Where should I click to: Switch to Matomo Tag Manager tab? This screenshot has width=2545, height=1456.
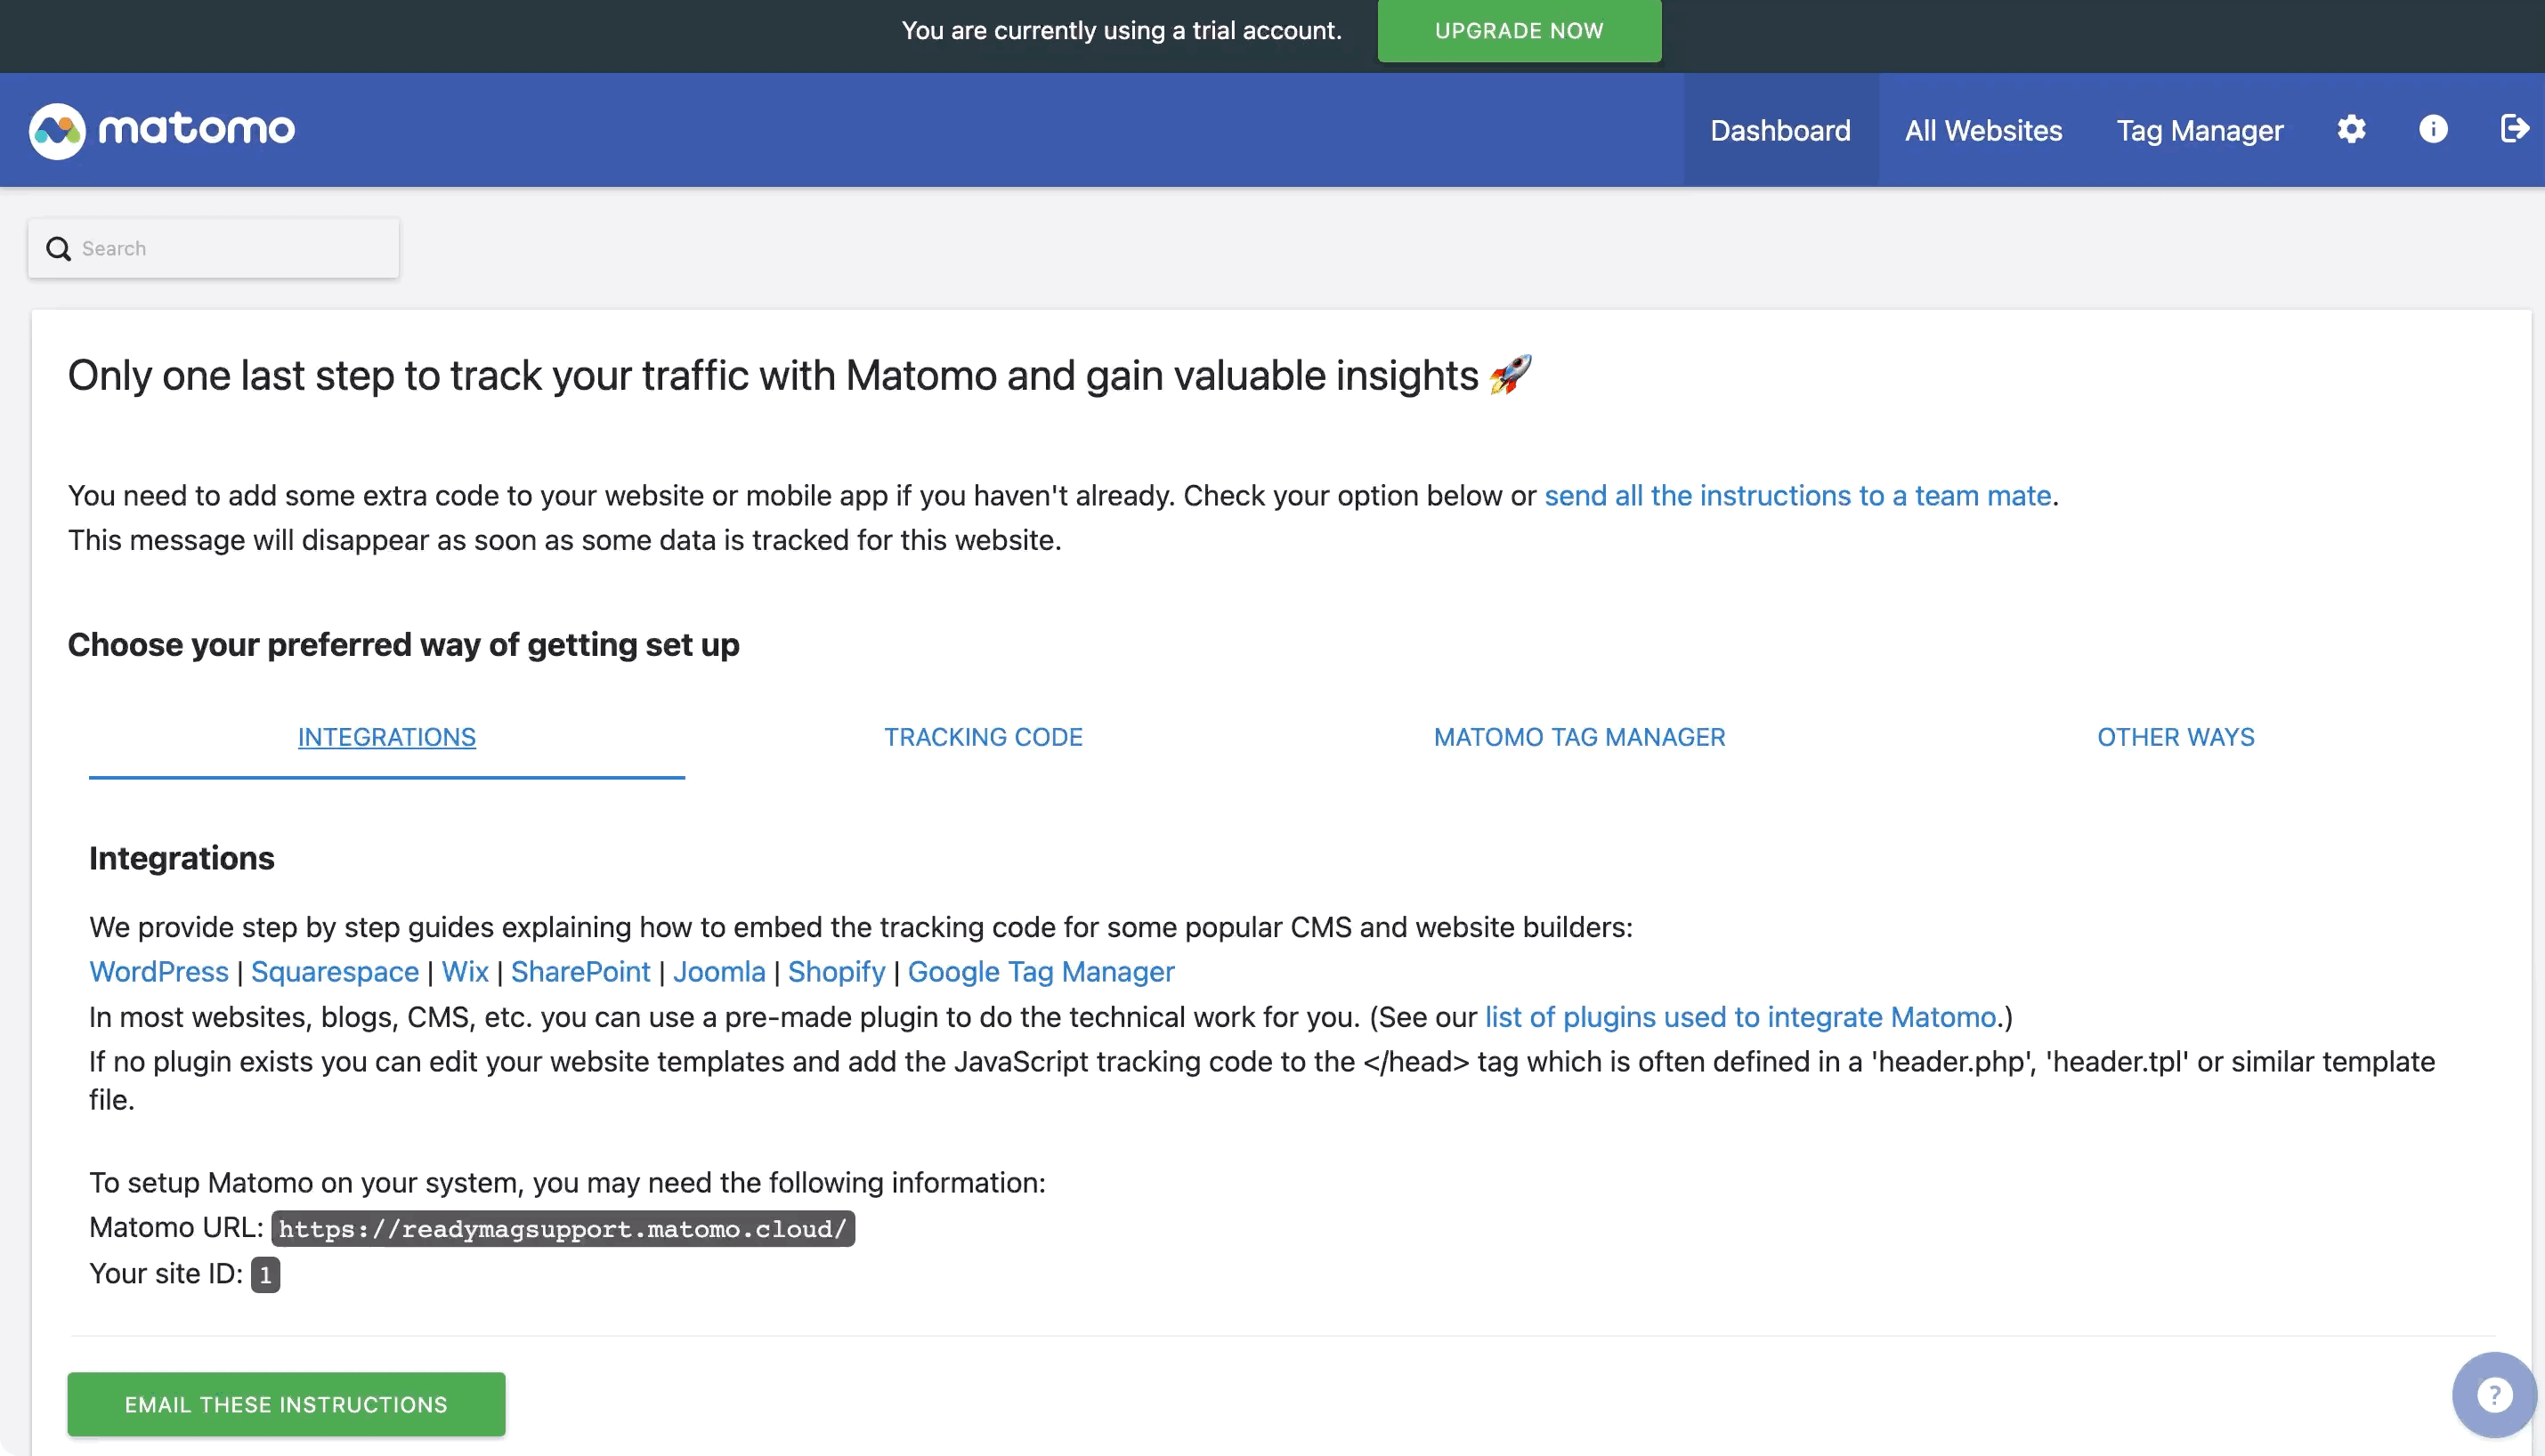[1579, 737]
